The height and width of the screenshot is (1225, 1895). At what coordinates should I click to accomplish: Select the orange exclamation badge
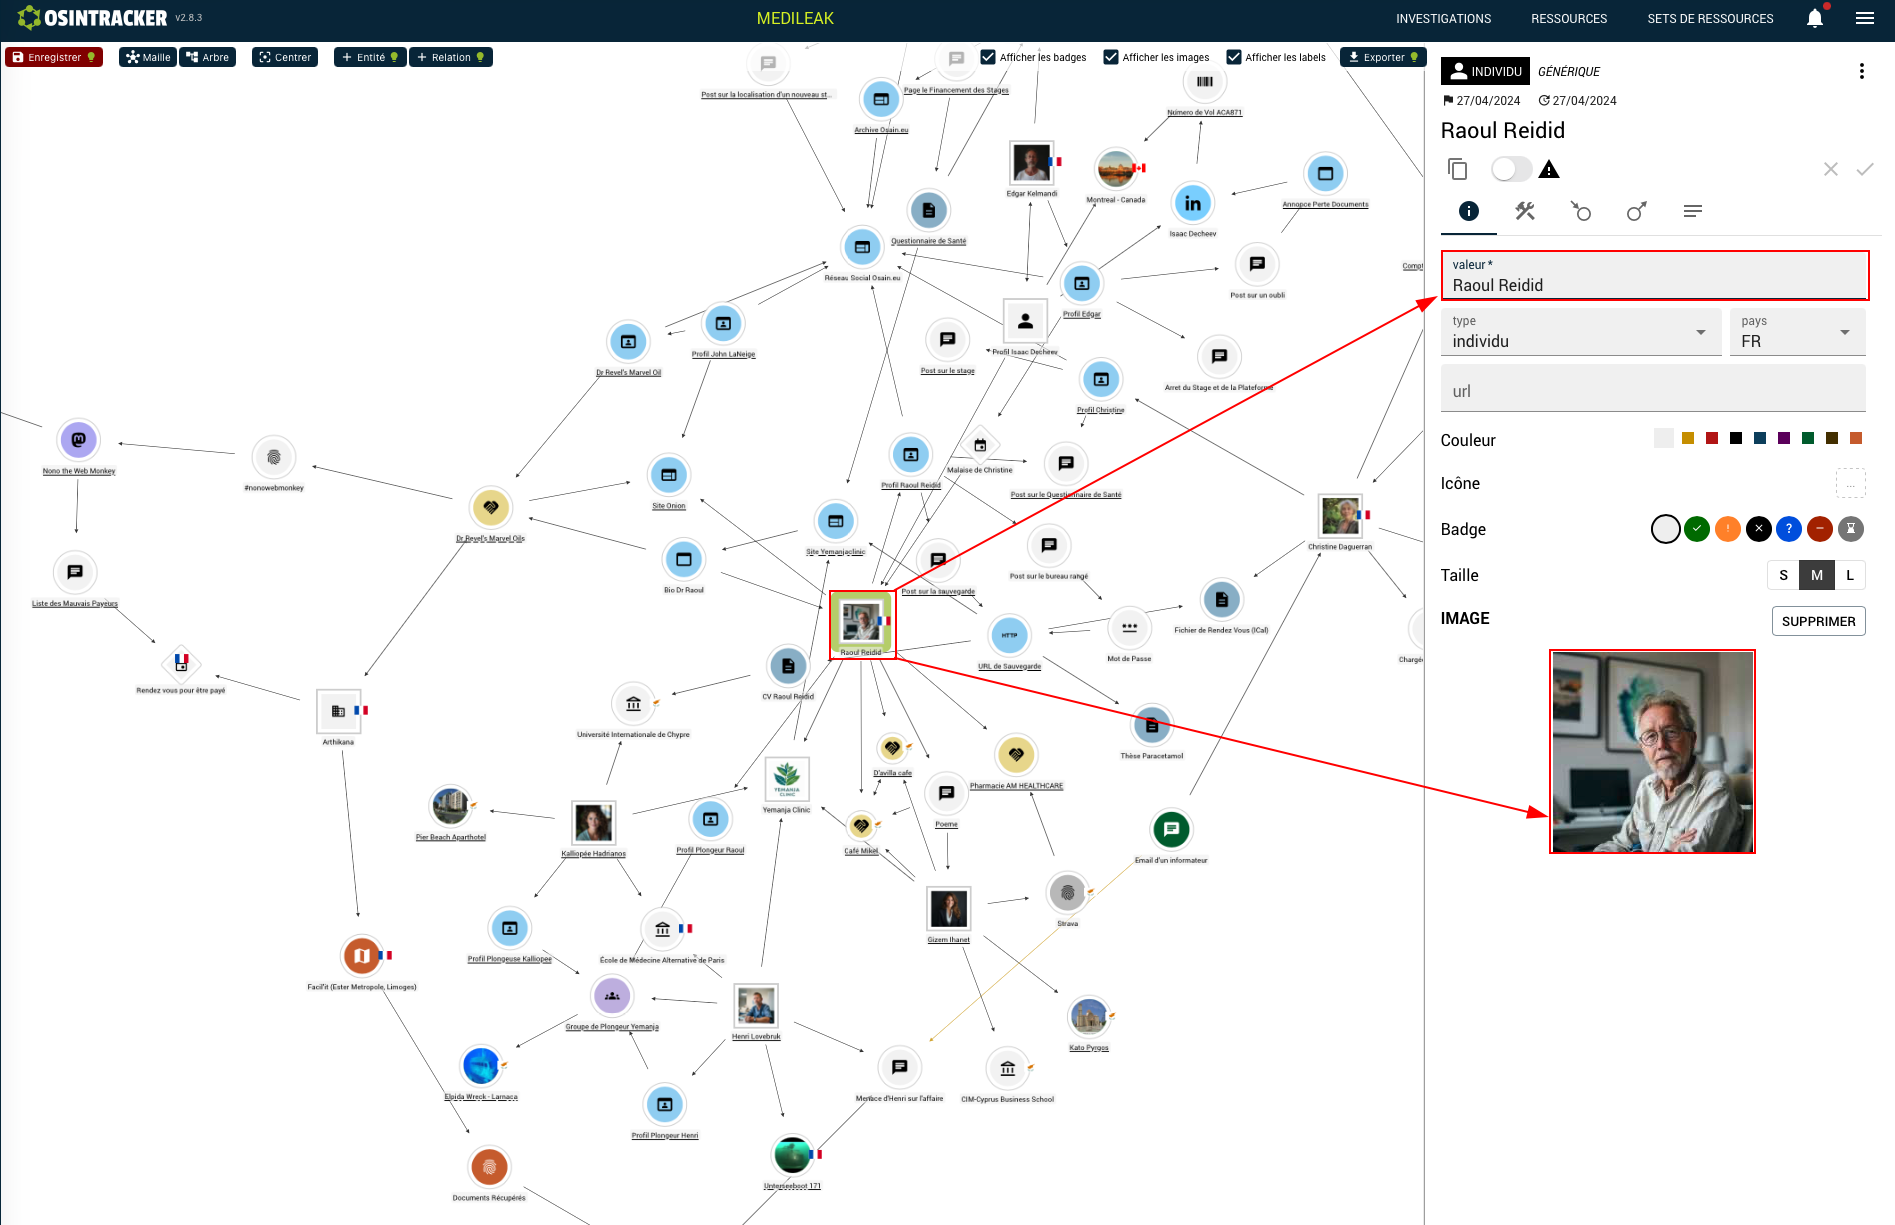pos(1728,529)
